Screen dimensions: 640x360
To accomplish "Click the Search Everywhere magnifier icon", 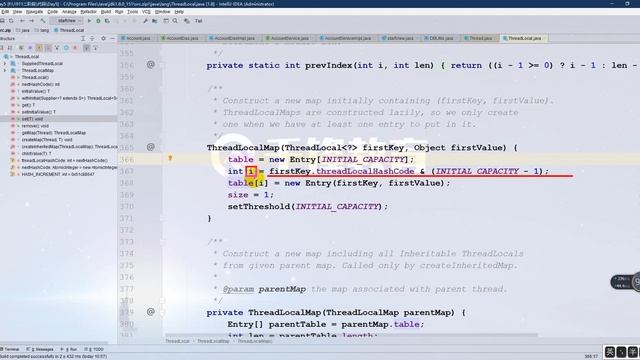I will point(176,20).
